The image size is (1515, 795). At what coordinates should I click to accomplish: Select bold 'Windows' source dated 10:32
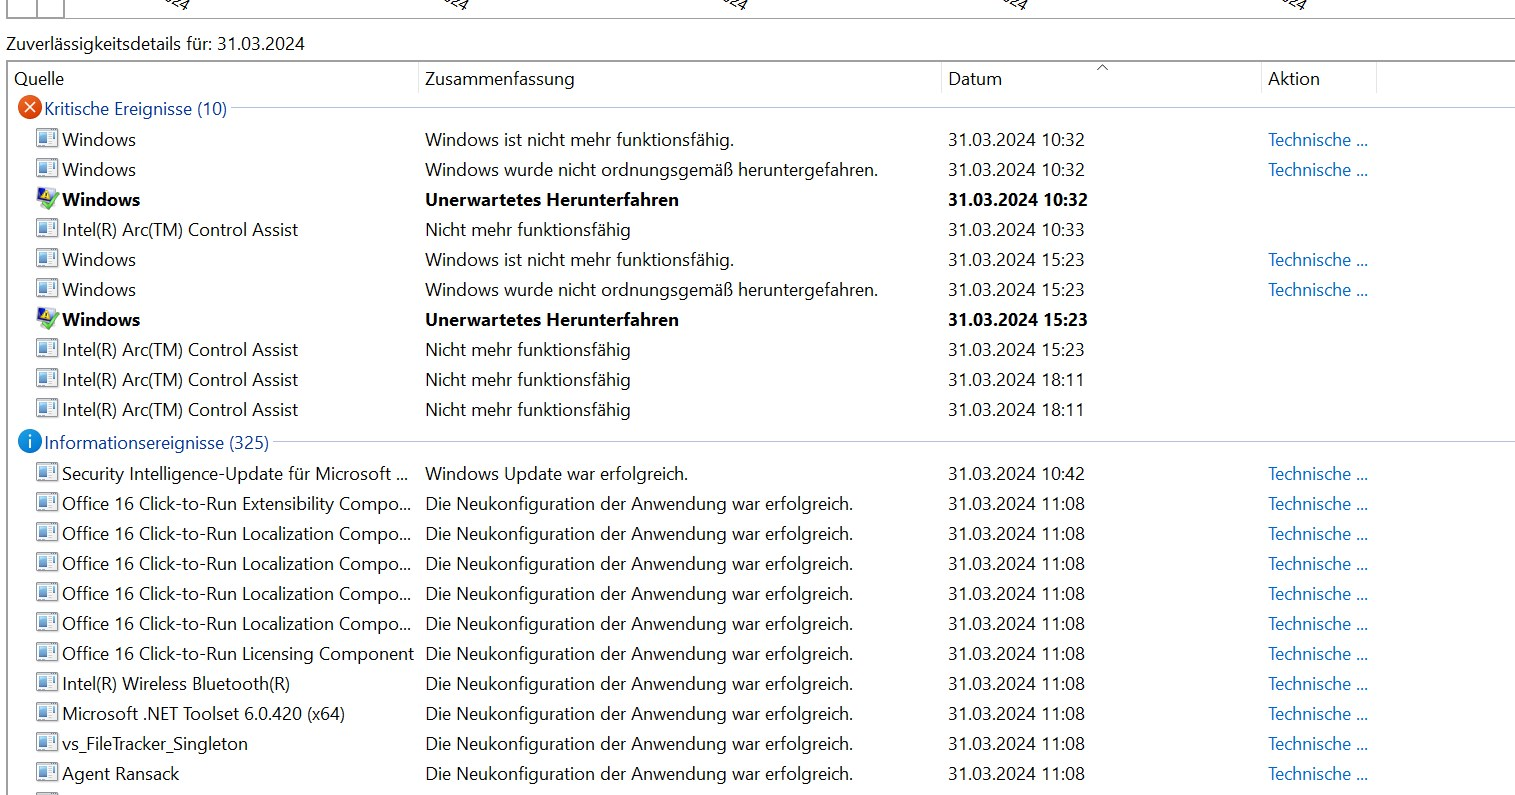tap(101, 200)
